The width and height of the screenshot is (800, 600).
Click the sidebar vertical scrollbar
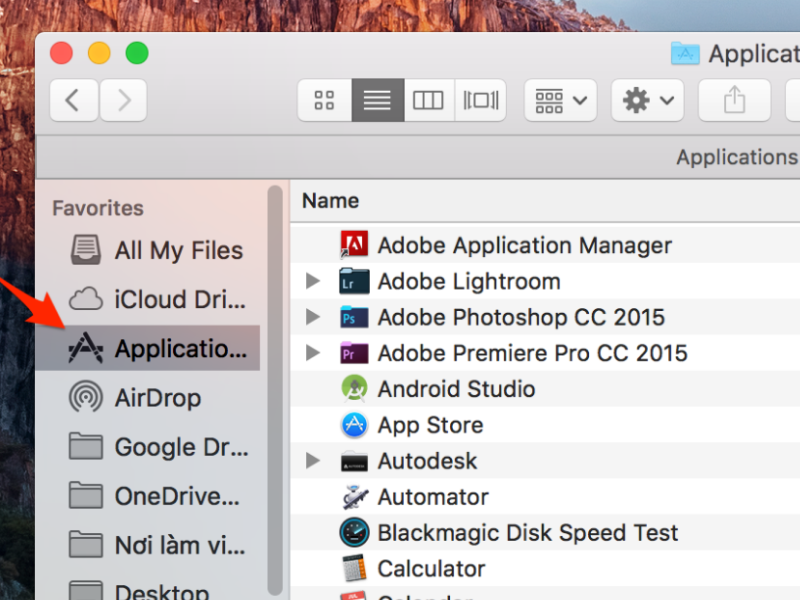pos(275,390)
